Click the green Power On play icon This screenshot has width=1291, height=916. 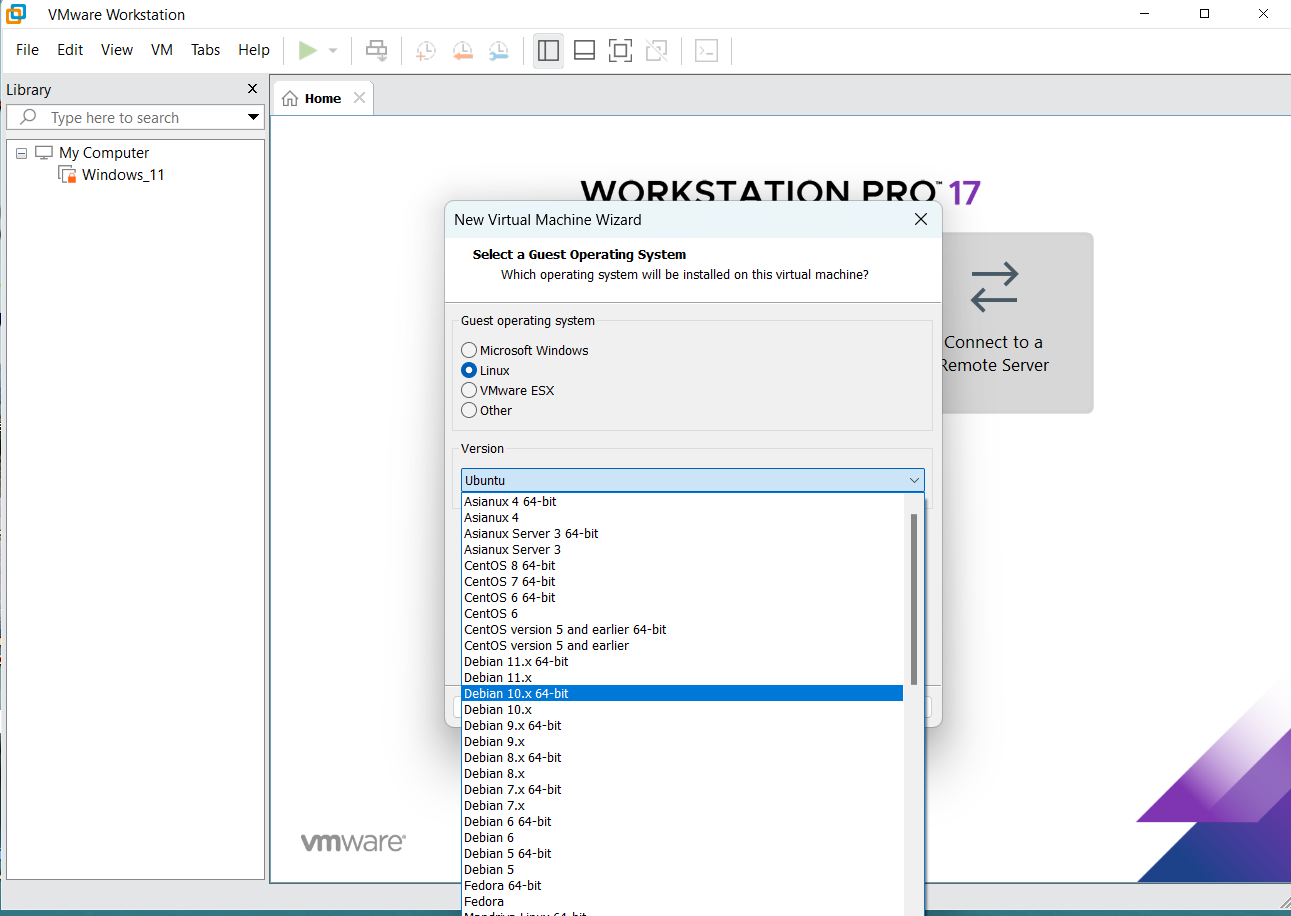click(x=308, y=50)
